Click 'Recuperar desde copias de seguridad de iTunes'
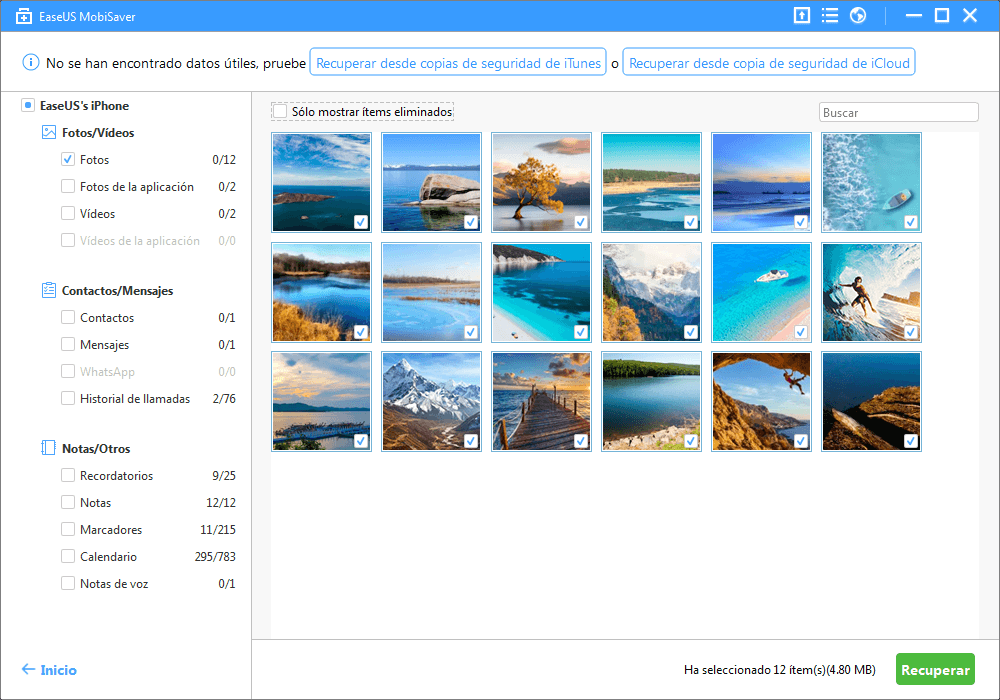 [459, 63]
